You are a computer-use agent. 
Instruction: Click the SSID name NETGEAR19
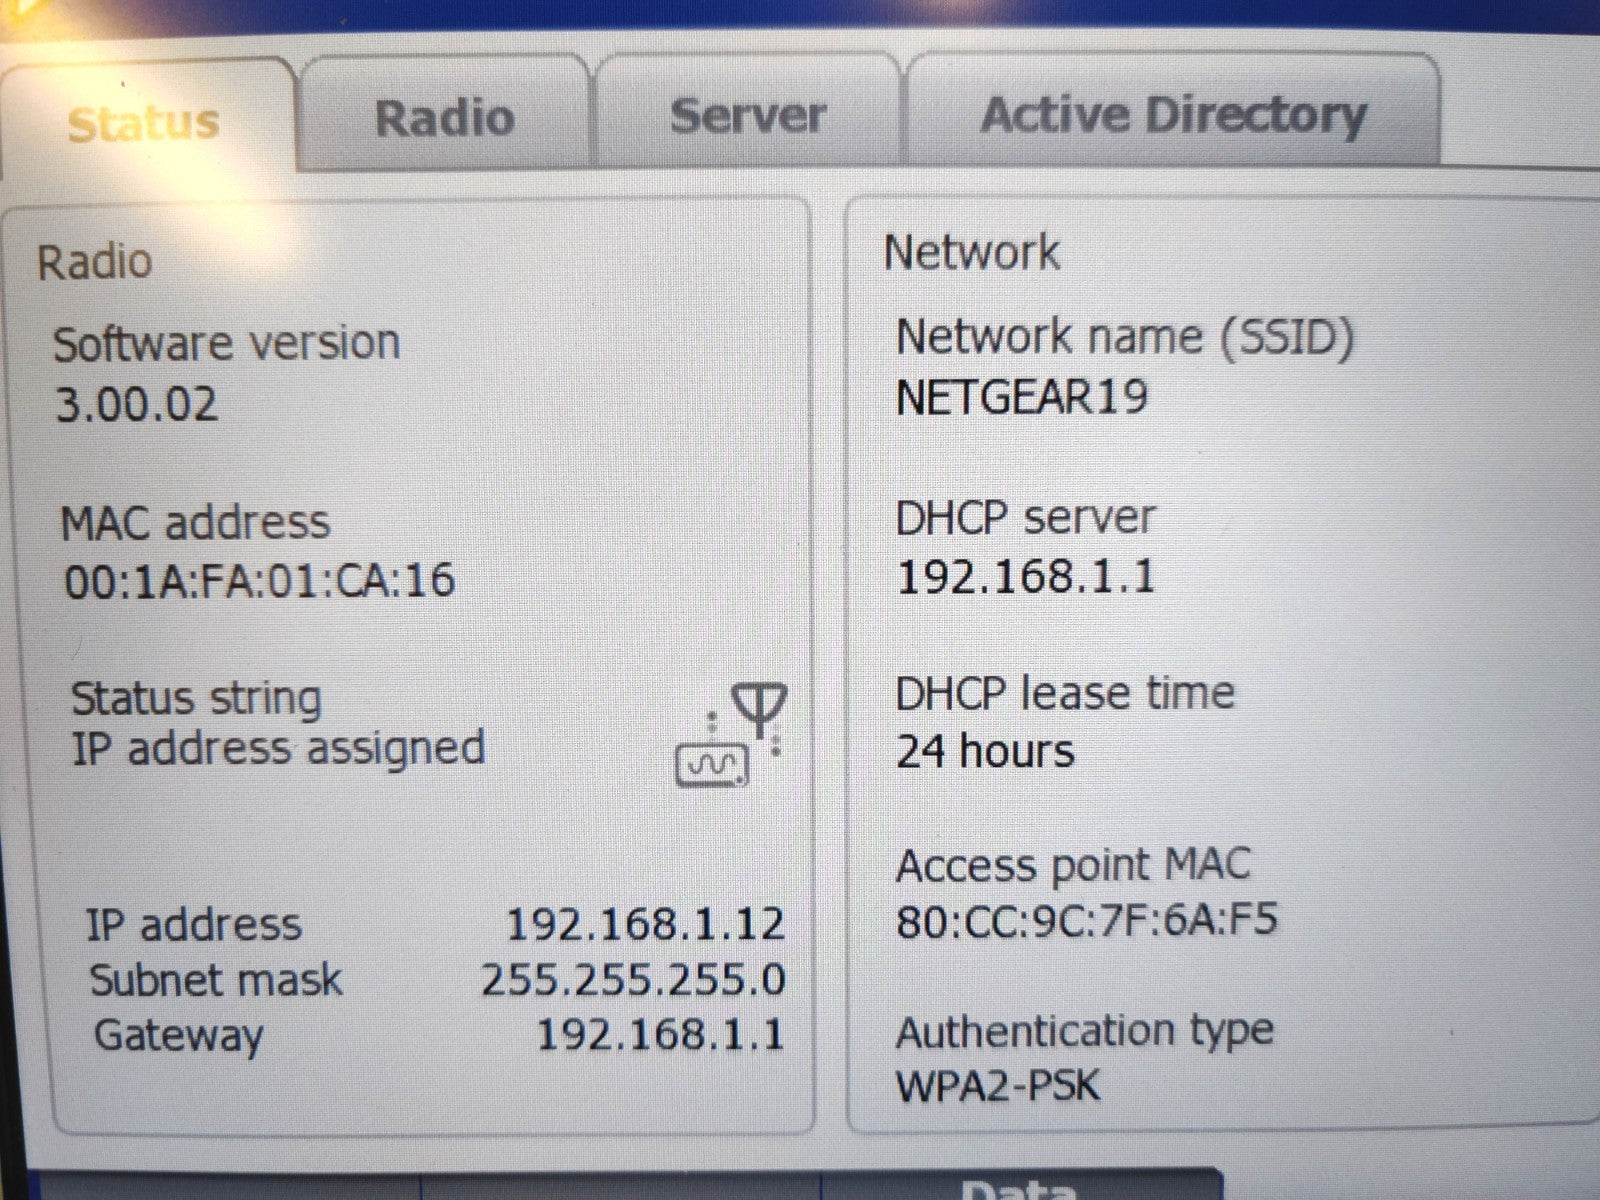click(x=1021, y=397)
